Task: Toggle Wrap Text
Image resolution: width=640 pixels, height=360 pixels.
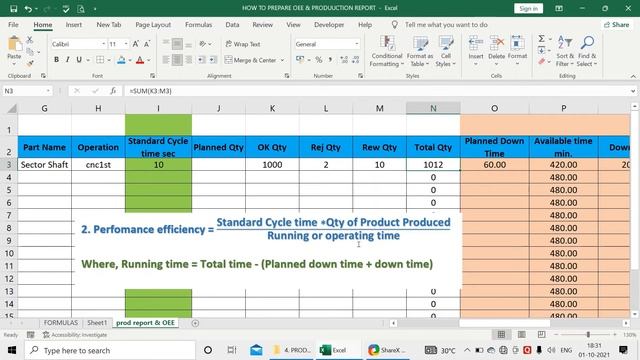Action: point(243,44)
